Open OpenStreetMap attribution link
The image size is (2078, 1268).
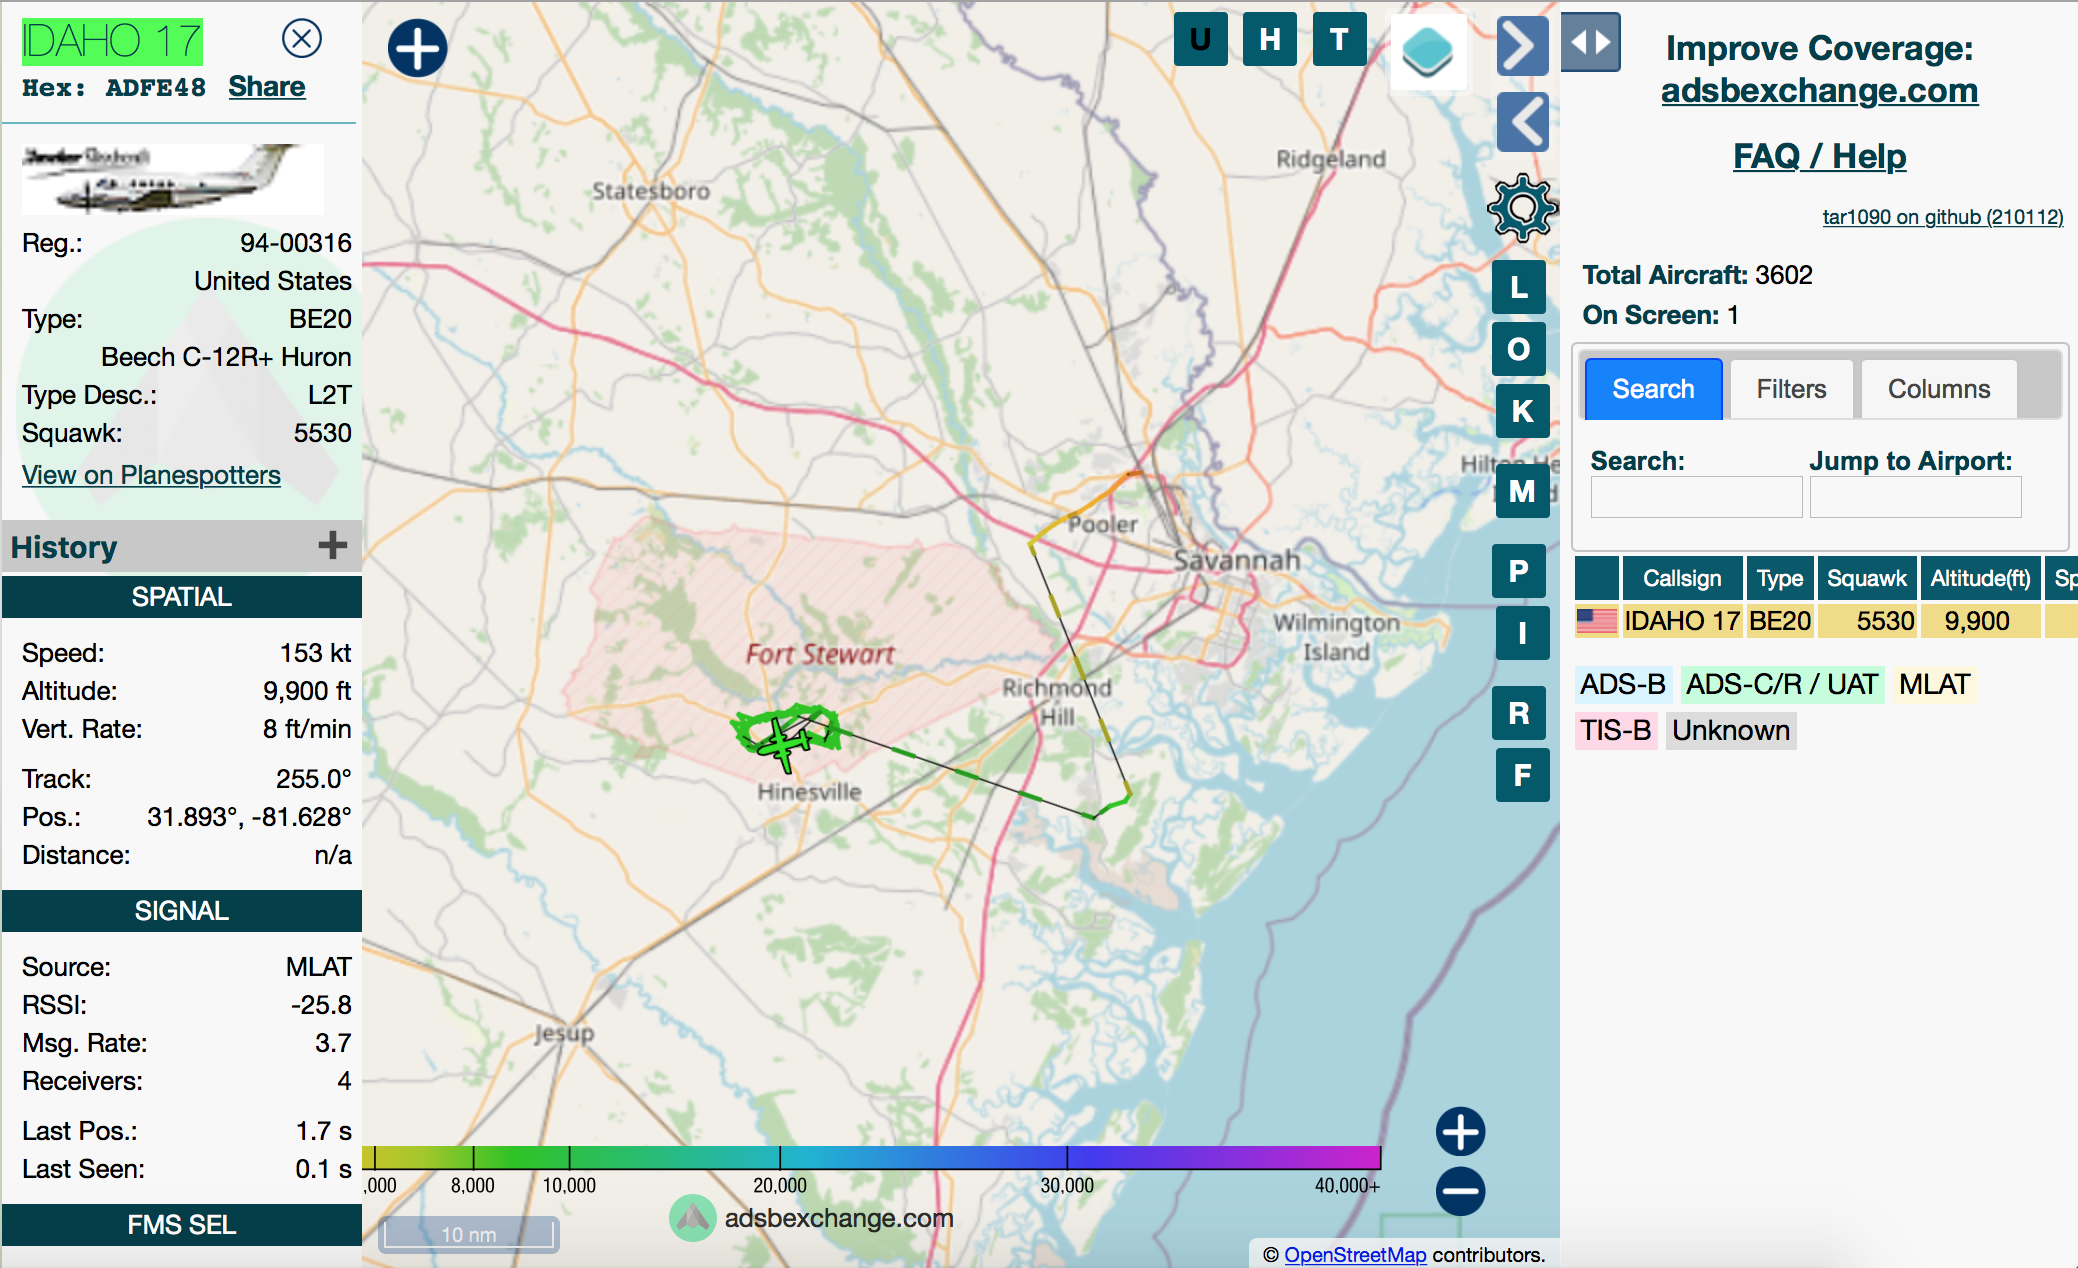point(1354,1254)
